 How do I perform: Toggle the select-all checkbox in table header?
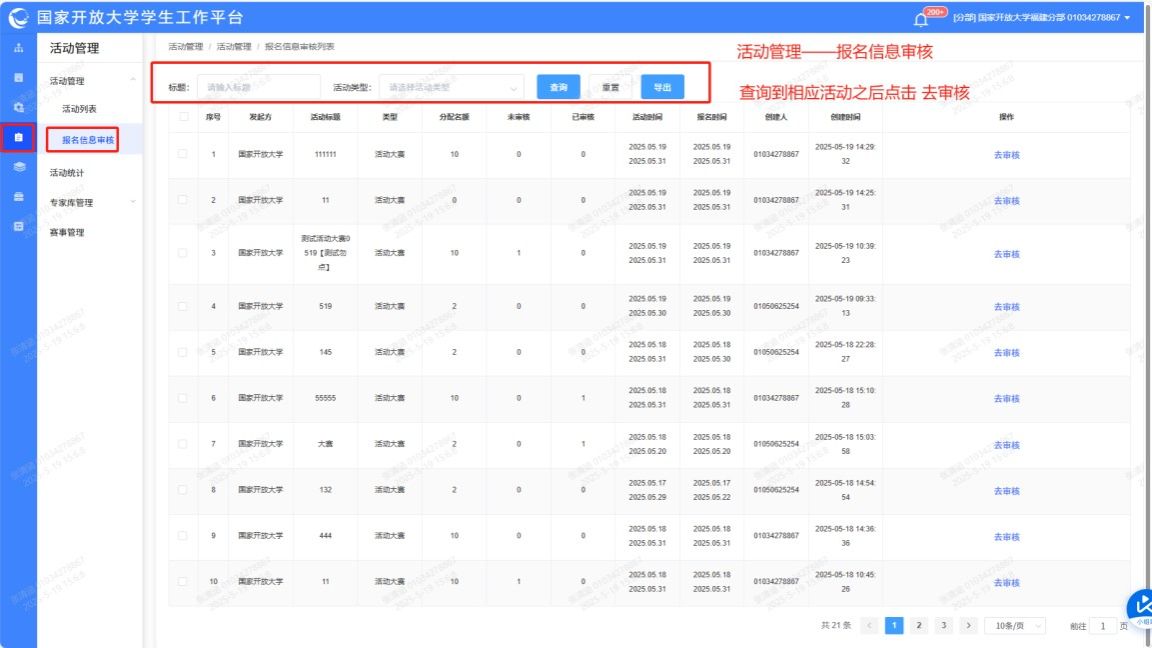click(x=182, y=117)
